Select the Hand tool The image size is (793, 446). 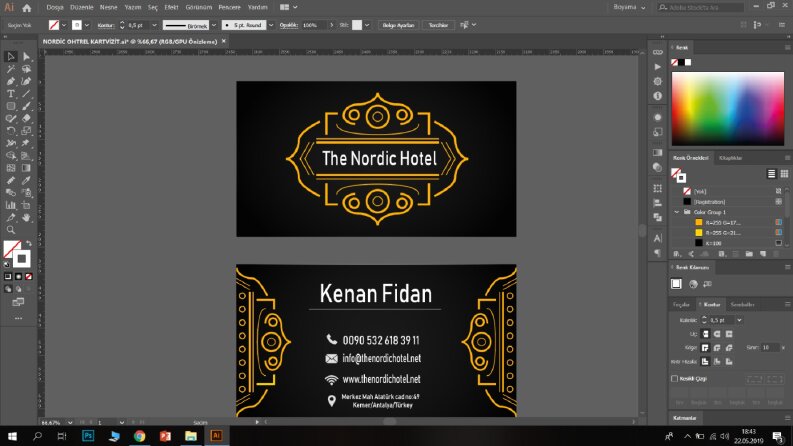pyautogui.click(x=26, y=217)
